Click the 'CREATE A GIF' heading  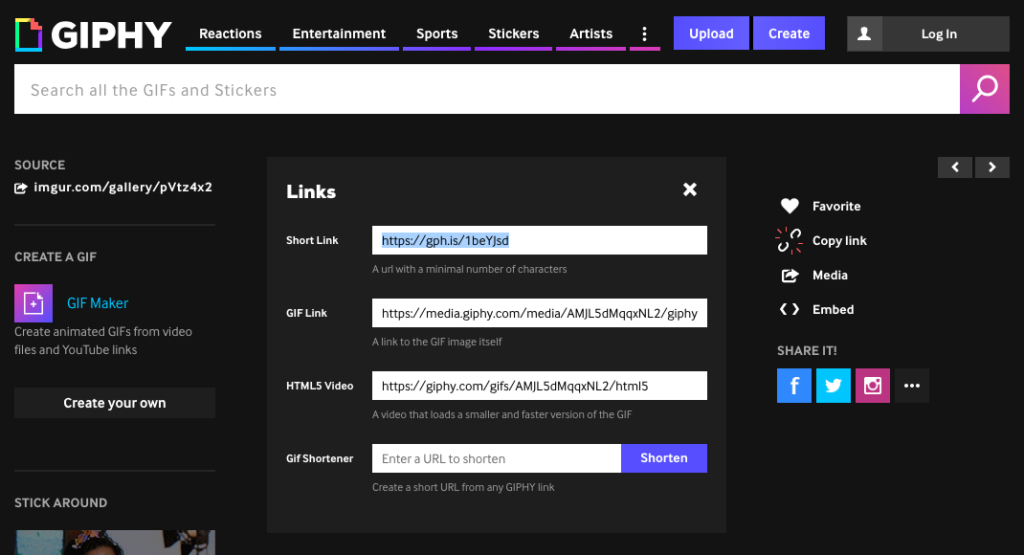click(56, 257)
